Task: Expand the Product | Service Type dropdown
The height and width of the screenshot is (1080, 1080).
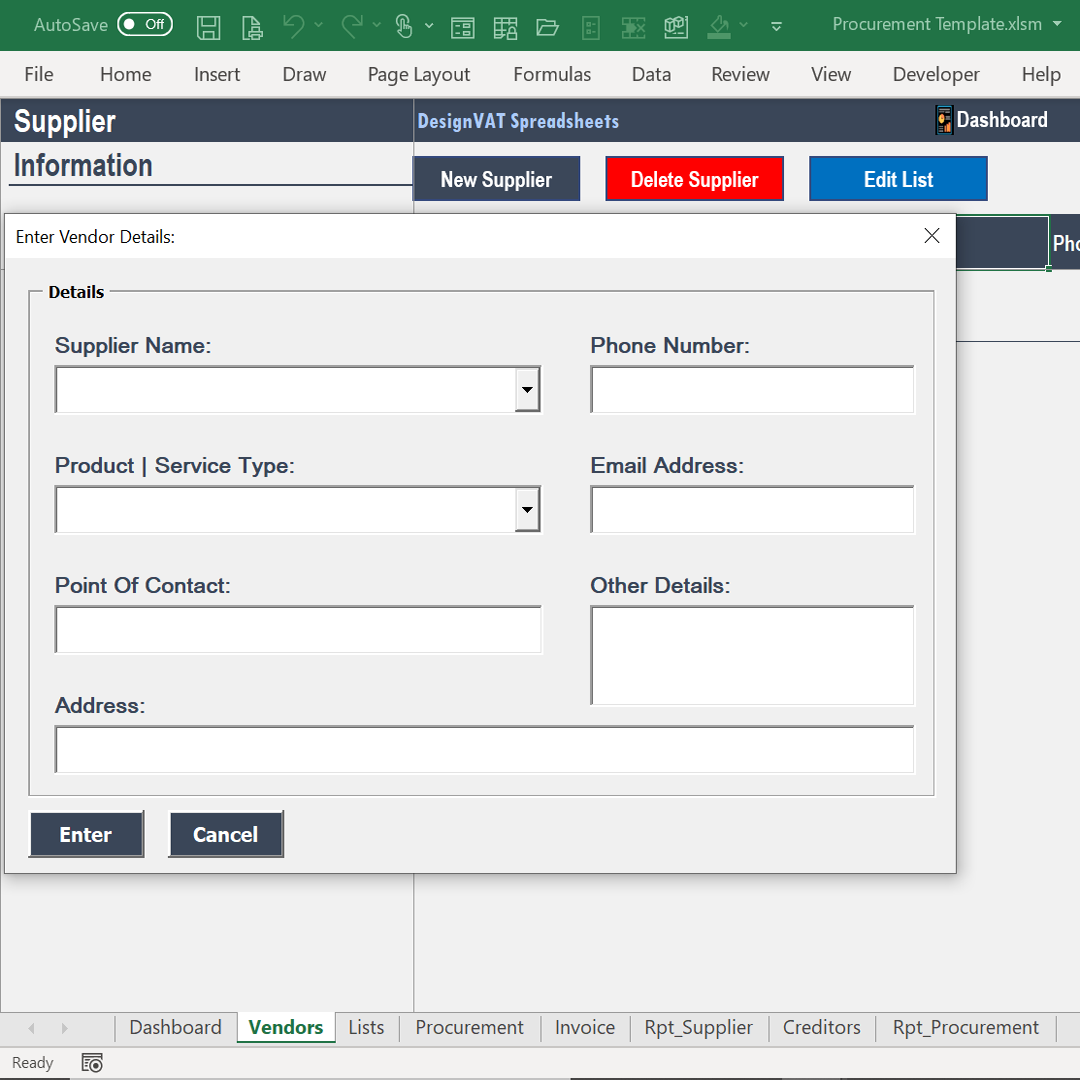Action: click(x=527, y=509)
